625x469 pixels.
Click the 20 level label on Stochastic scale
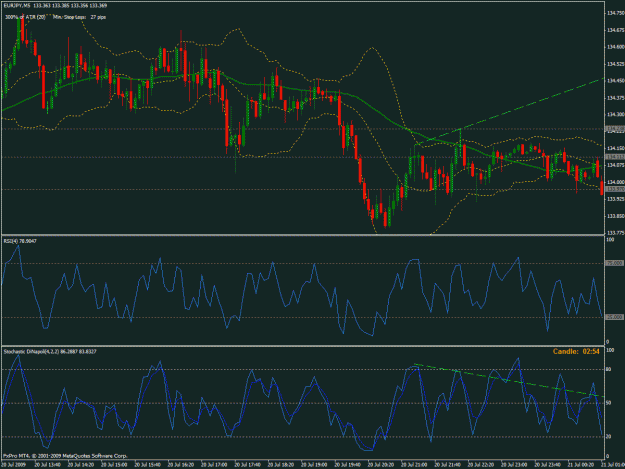click(609, 437)
